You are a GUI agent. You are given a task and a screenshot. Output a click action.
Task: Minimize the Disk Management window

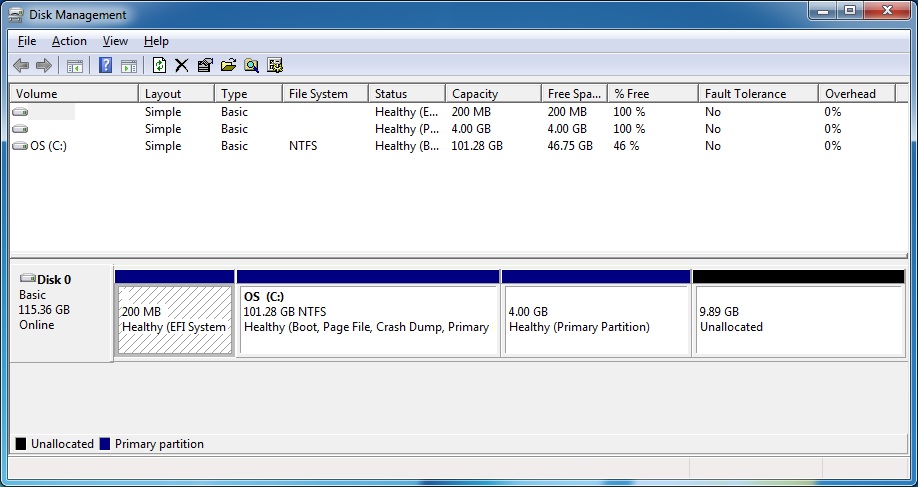pyautogui.click(x=823, y=11)
